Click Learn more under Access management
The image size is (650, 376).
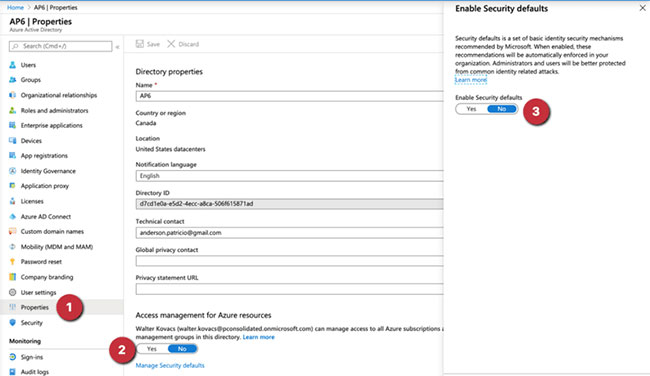coord(259,337)
